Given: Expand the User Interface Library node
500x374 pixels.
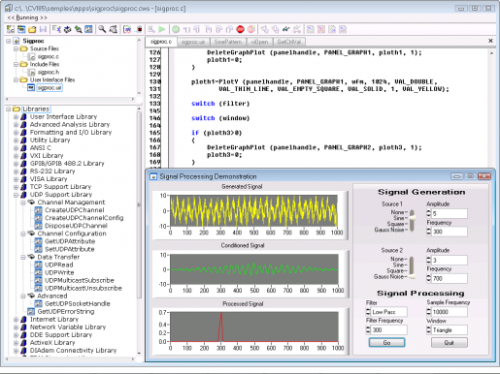Looking at the screenshot, I should (x=16, y=117).
